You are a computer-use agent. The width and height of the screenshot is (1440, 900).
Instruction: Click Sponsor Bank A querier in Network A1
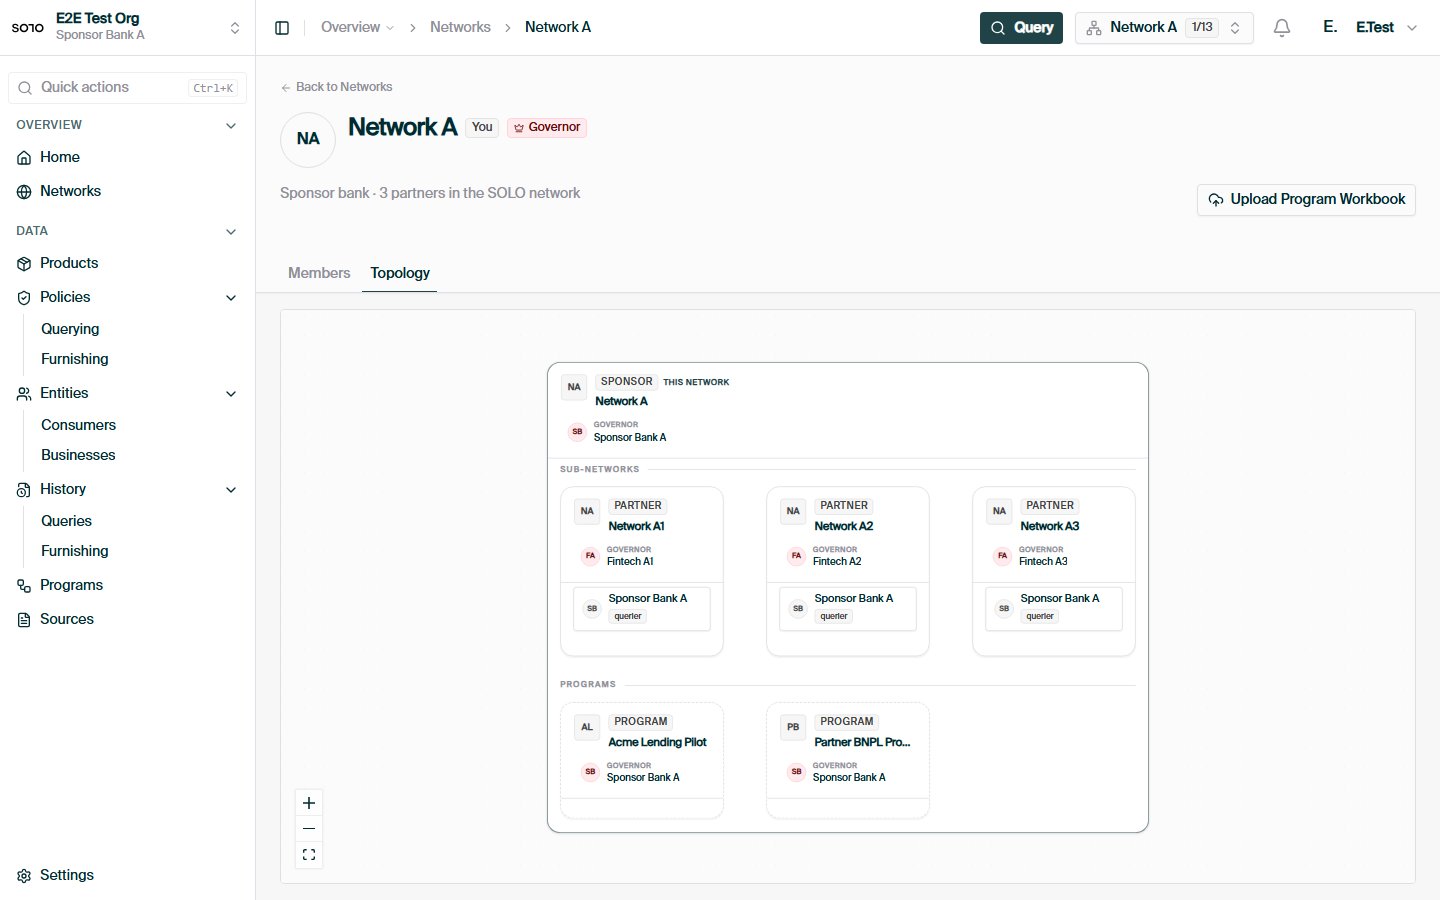(642, 608)
